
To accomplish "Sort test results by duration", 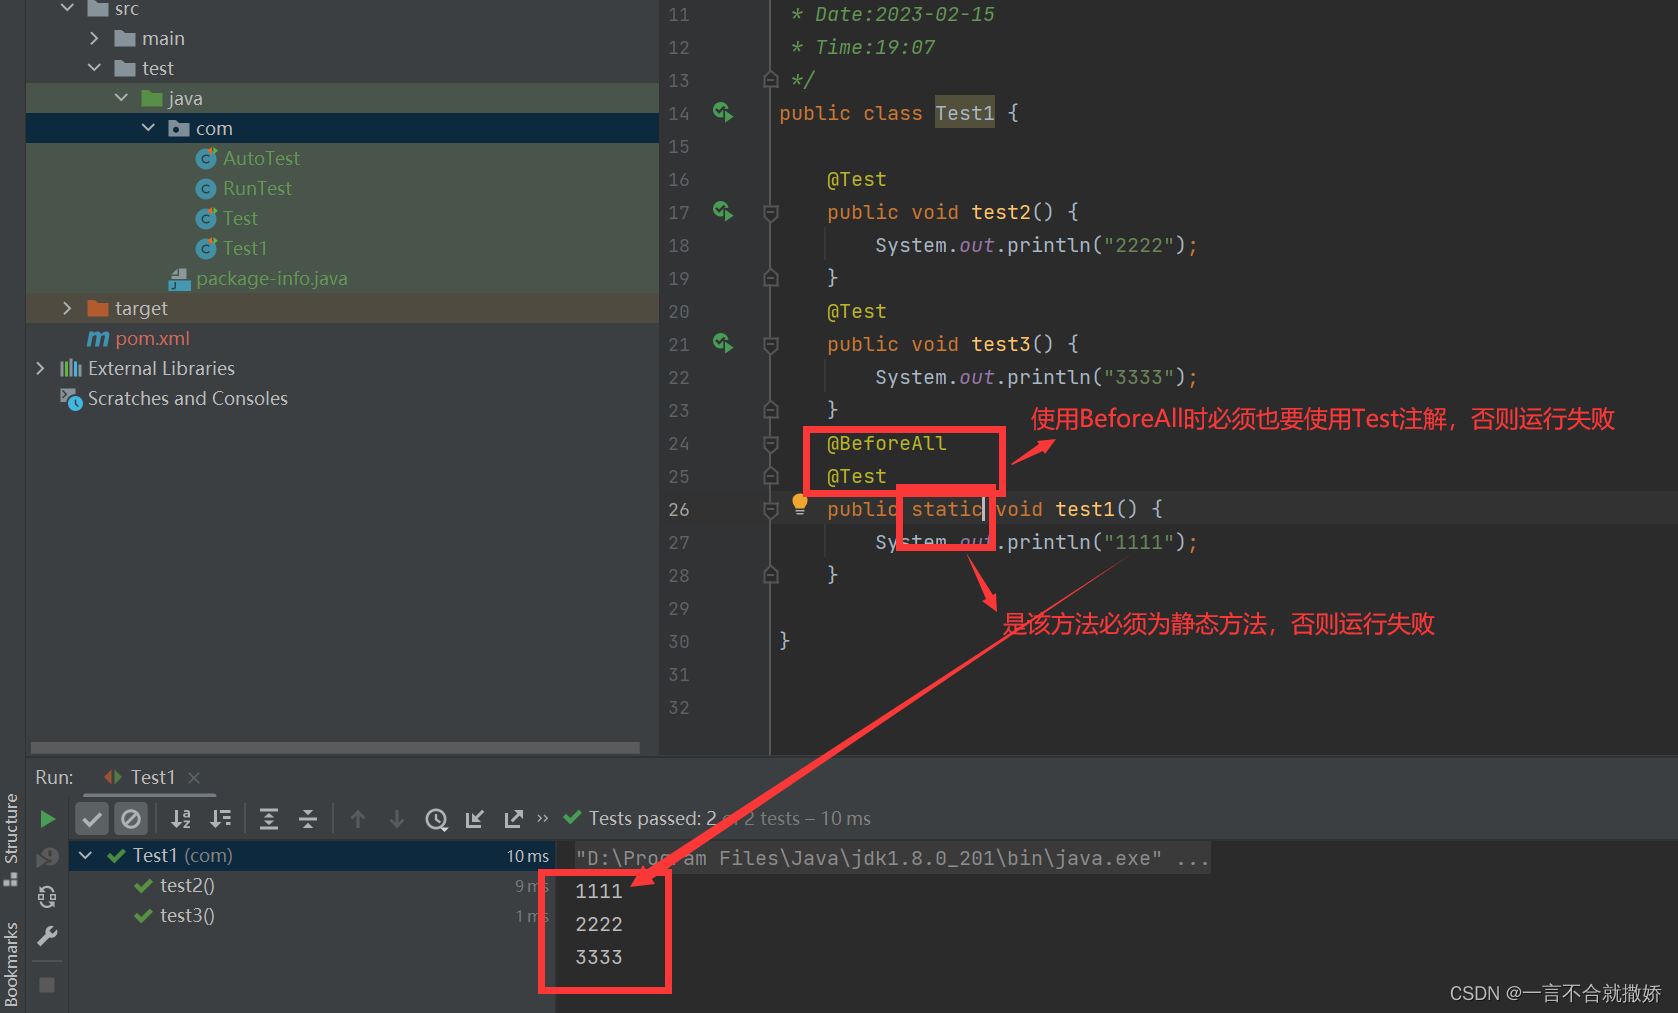I will point(221,819).
